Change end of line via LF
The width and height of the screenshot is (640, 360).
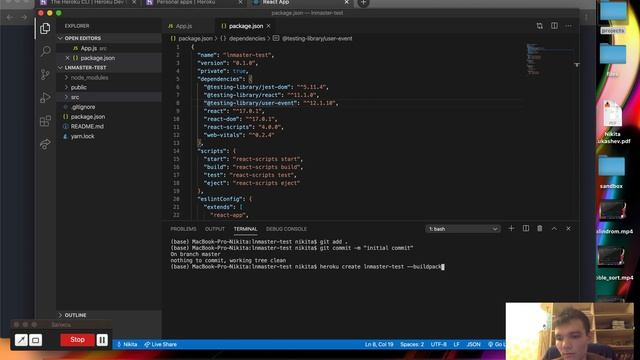456,344
